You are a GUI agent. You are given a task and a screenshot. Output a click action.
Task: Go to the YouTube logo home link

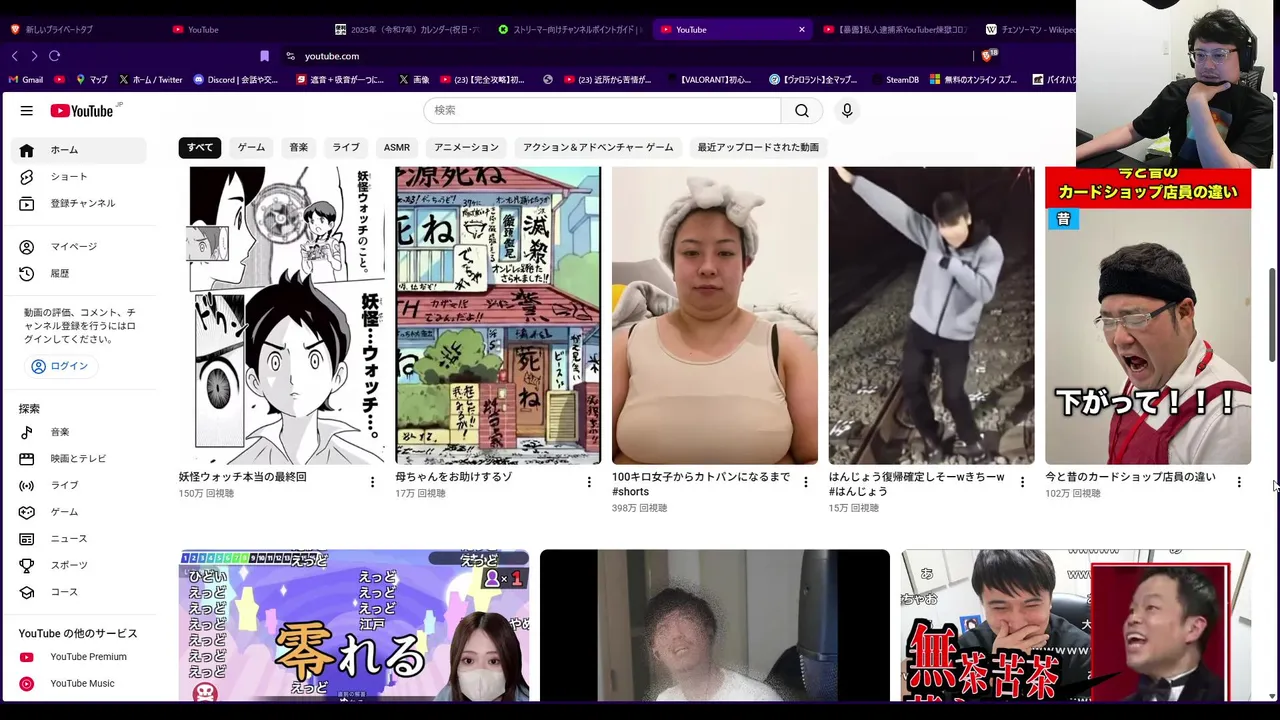[83, 111]
